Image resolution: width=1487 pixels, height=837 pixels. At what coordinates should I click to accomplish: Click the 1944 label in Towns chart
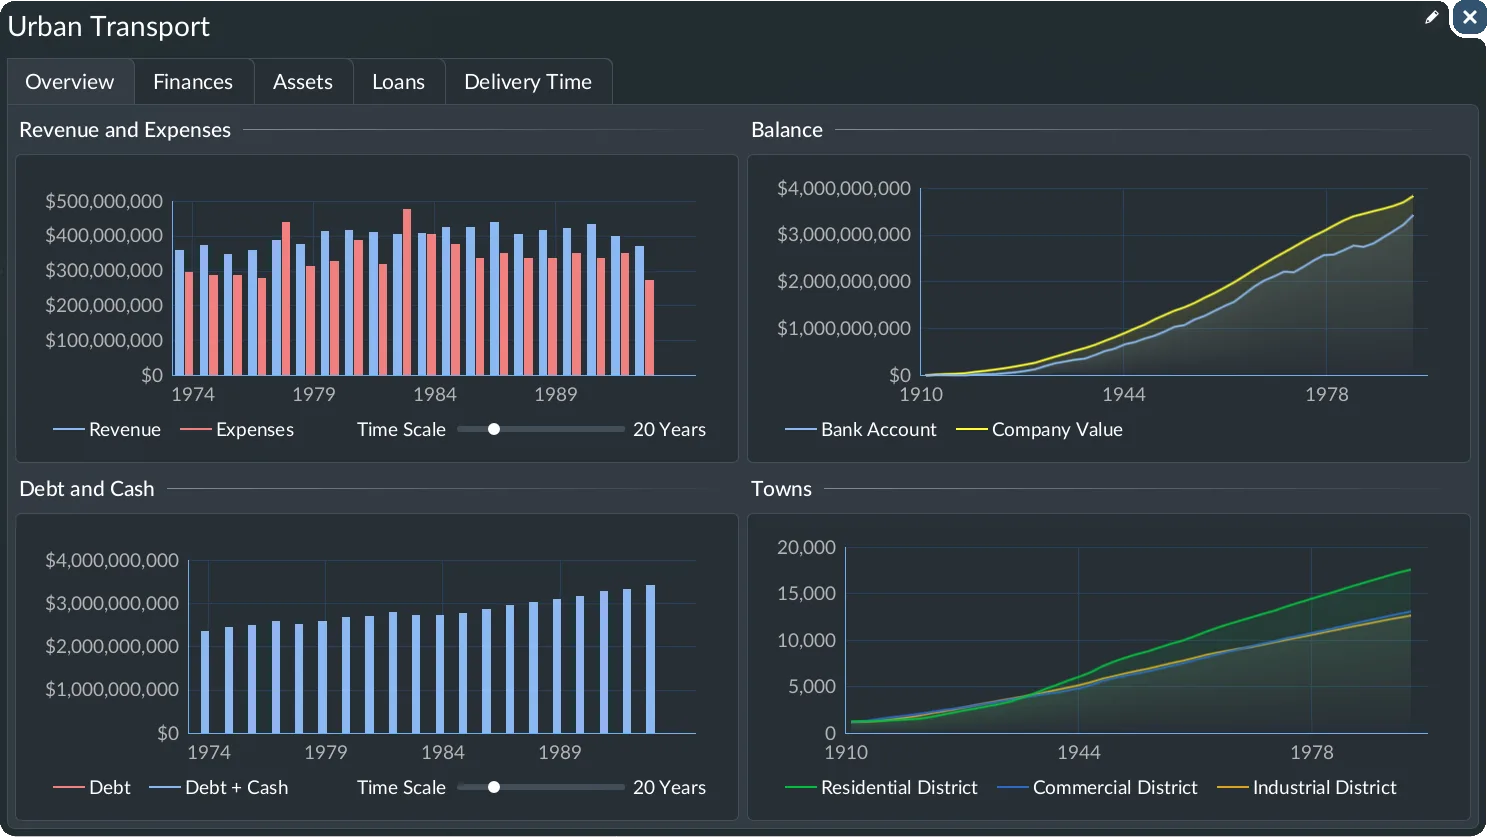point(1079,752)
